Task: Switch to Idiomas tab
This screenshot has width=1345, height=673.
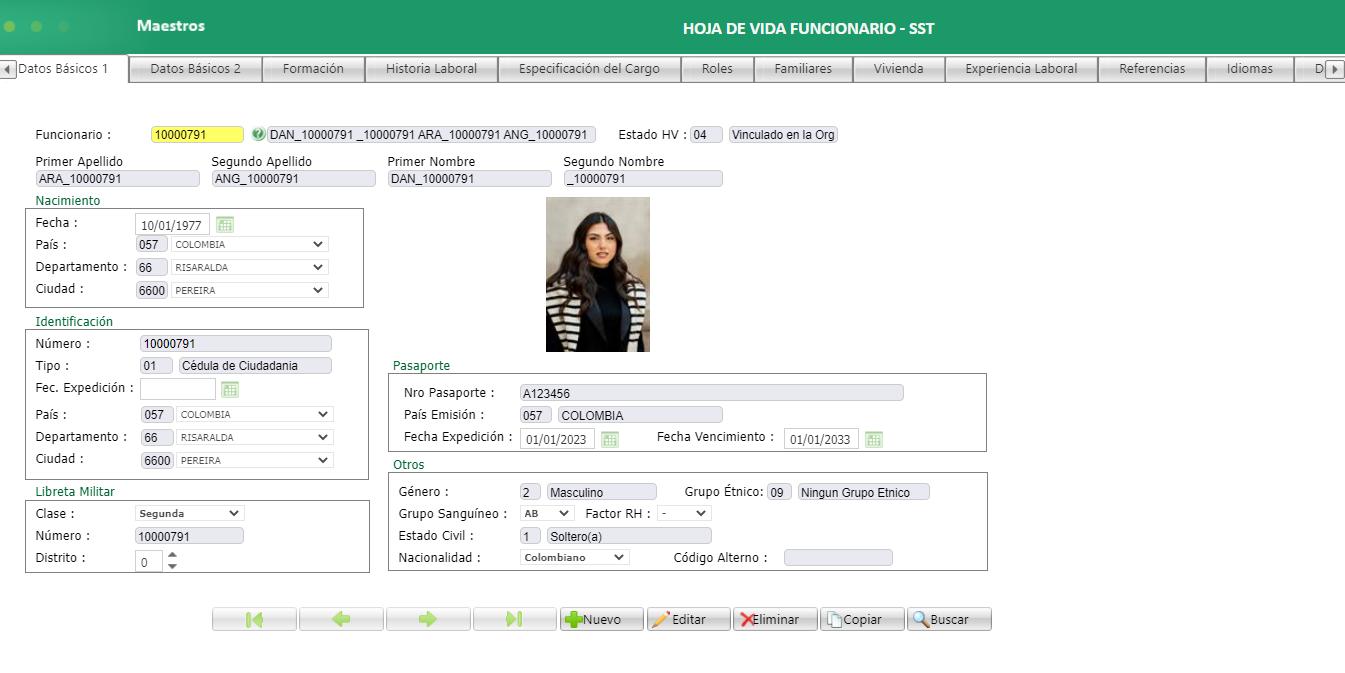Action: tap(1250, 69)
